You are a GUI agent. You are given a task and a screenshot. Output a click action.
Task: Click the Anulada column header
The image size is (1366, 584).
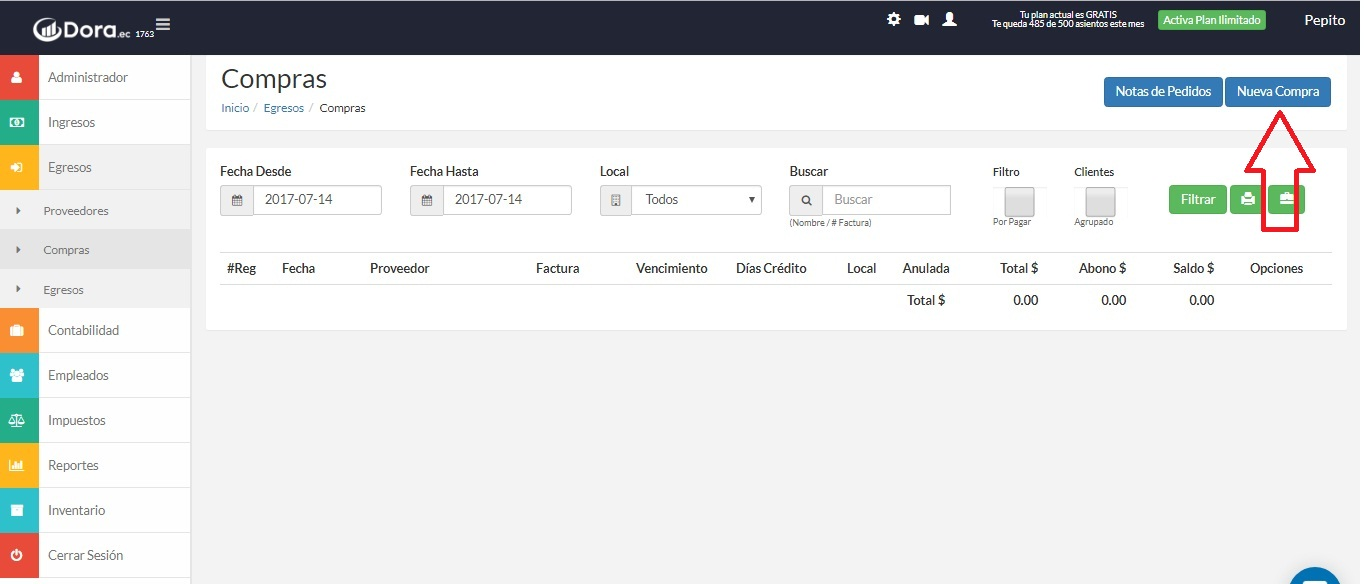pos(926,268)
